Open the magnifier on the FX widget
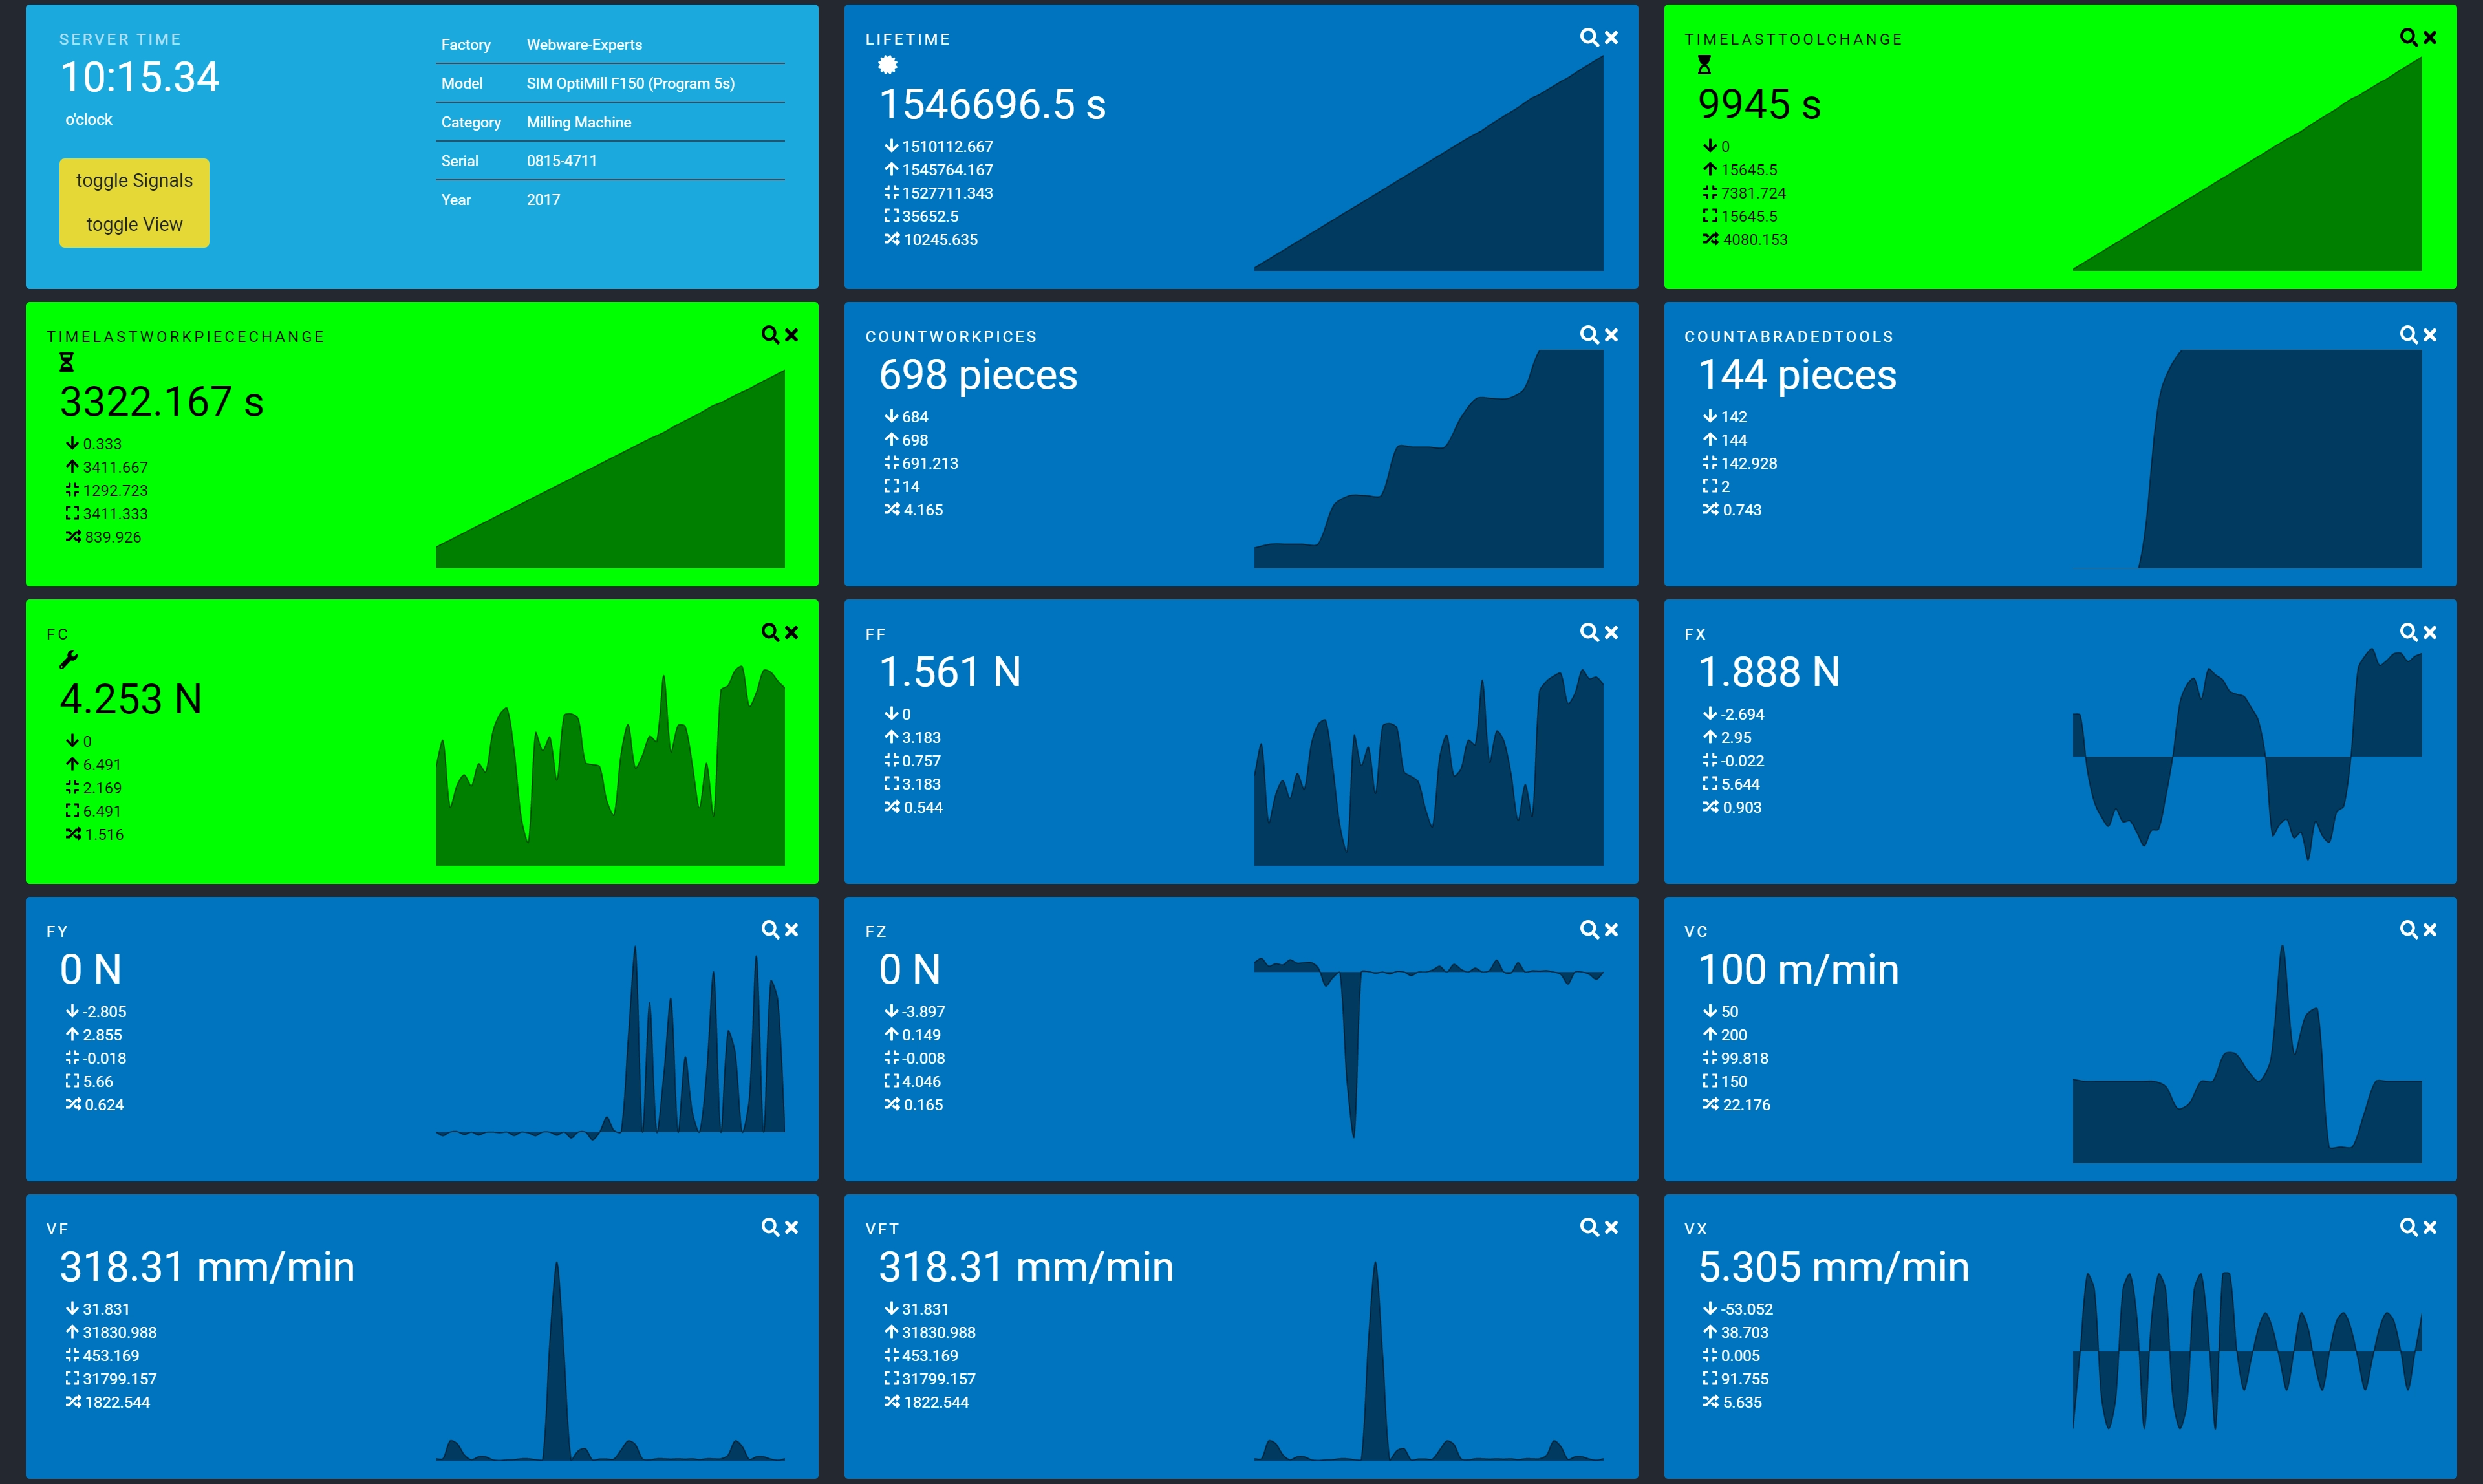The image size is (2483, 1484). pyautogui.click(x=2407, y=631)
